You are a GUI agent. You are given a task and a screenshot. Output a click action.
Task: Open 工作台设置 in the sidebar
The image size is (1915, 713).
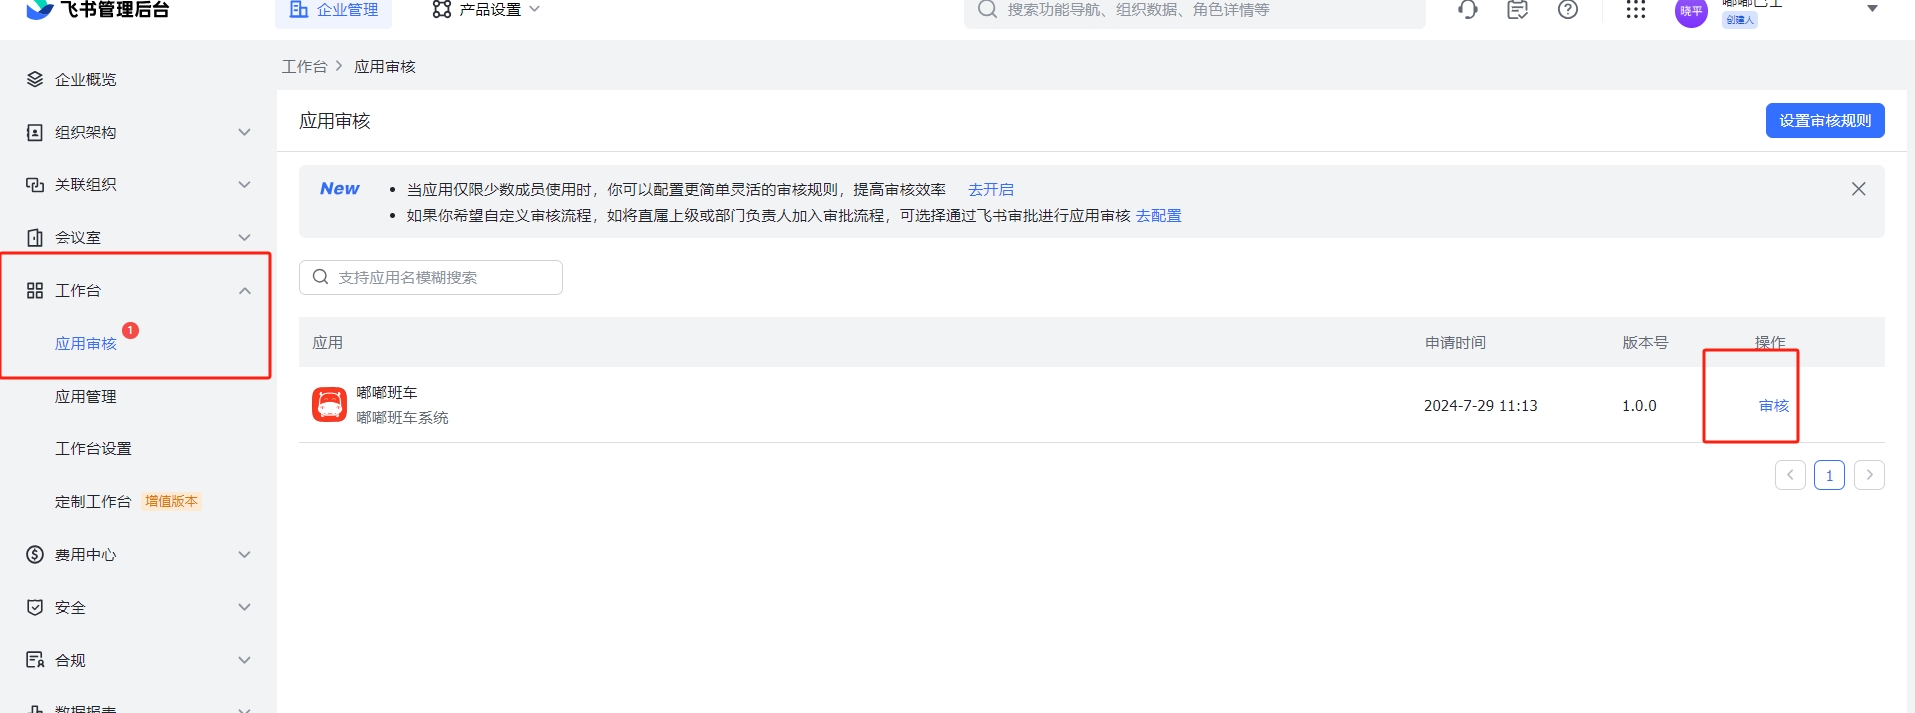(93, 448)
